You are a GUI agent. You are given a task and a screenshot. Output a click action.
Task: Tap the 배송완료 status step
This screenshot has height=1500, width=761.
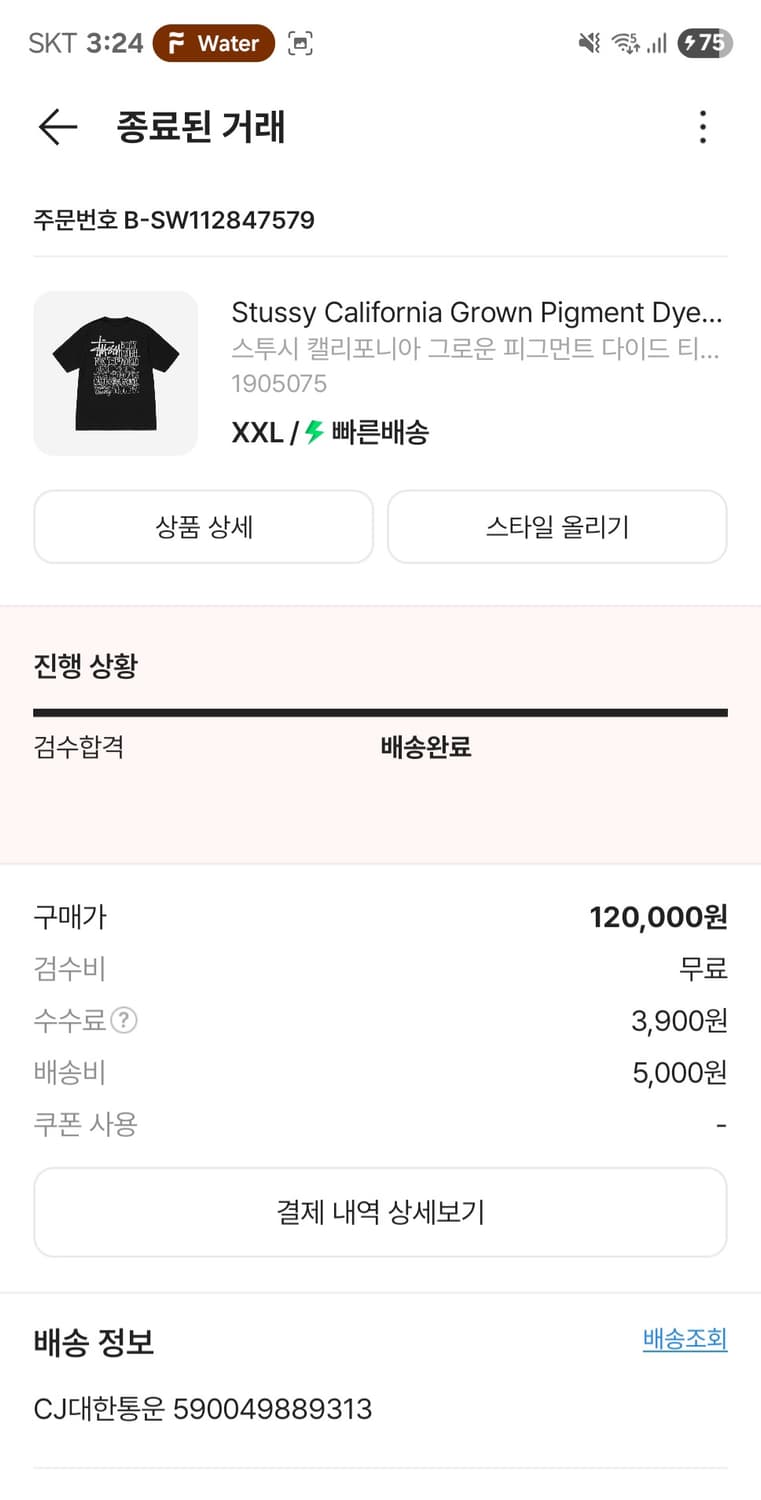coord(426,747)
